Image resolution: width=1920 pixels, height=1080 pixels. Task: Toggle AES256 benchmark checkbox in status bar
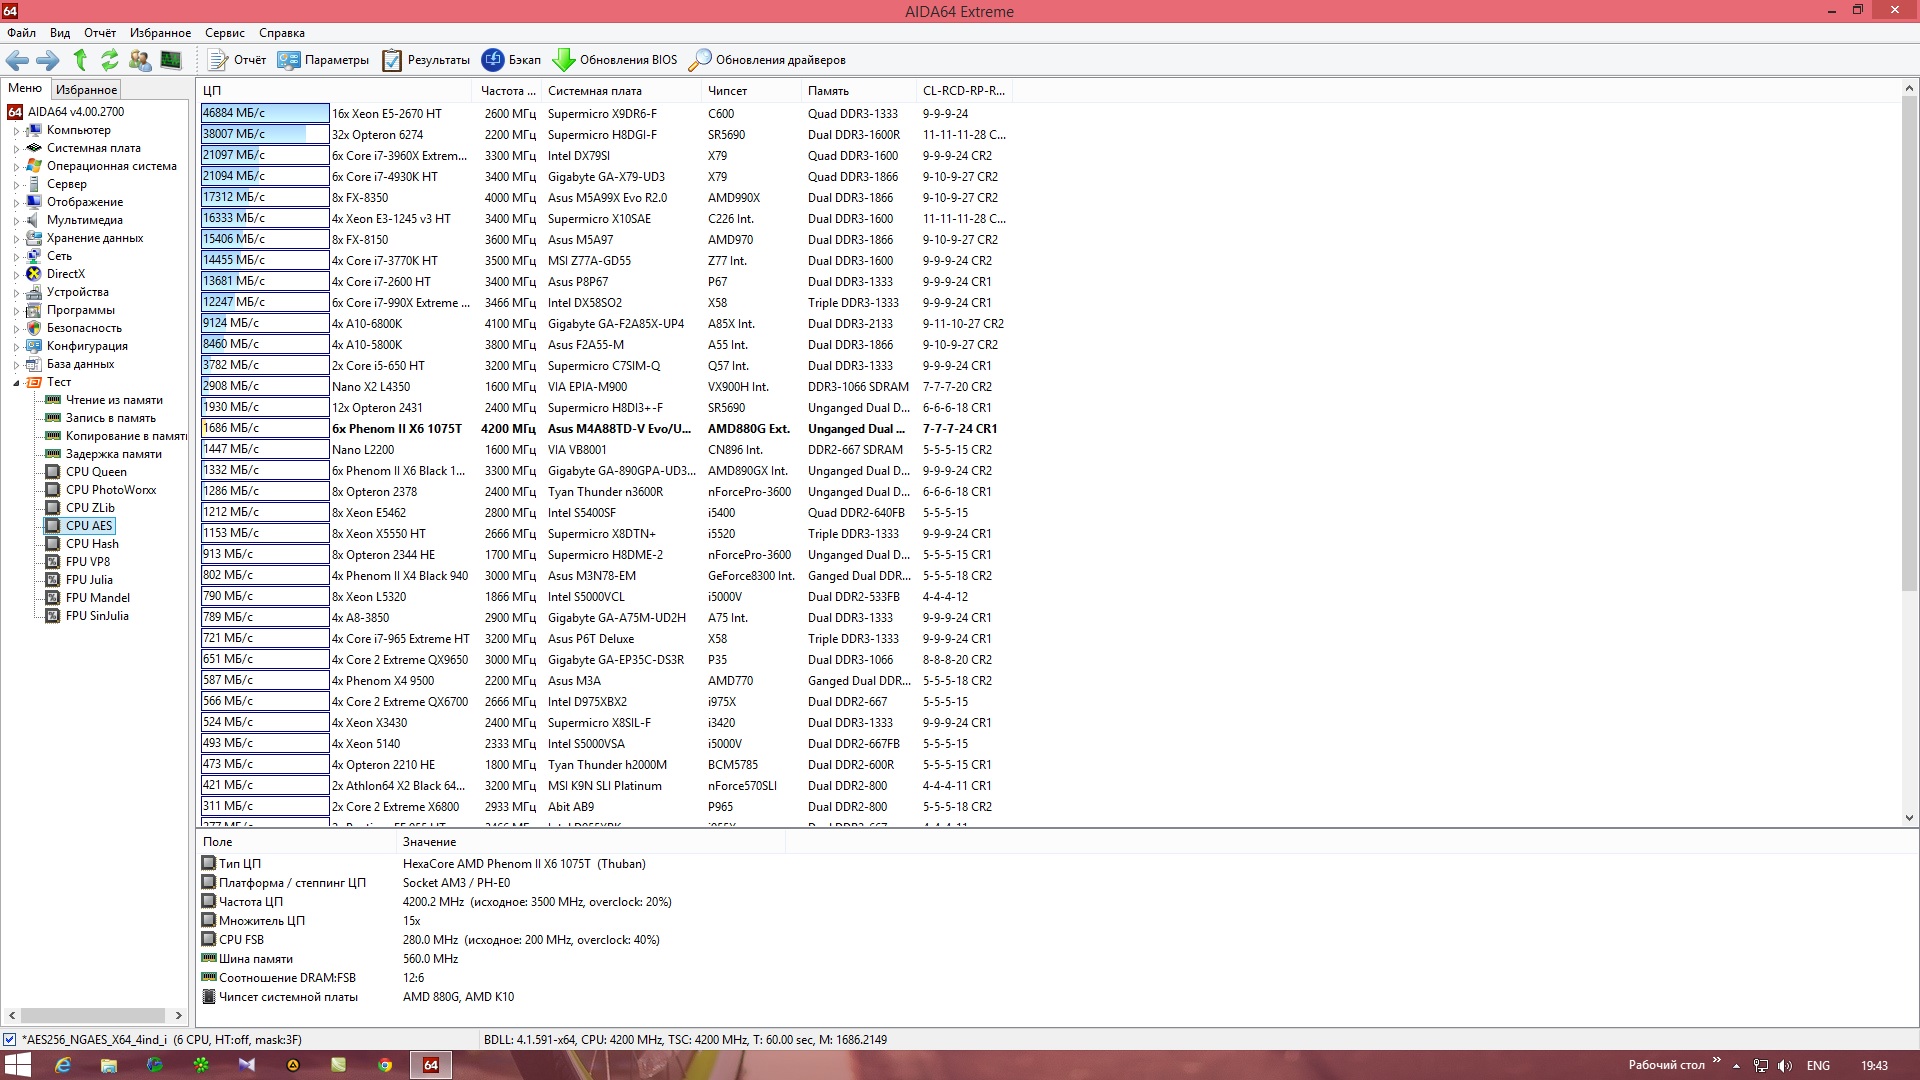(10, 1040)
